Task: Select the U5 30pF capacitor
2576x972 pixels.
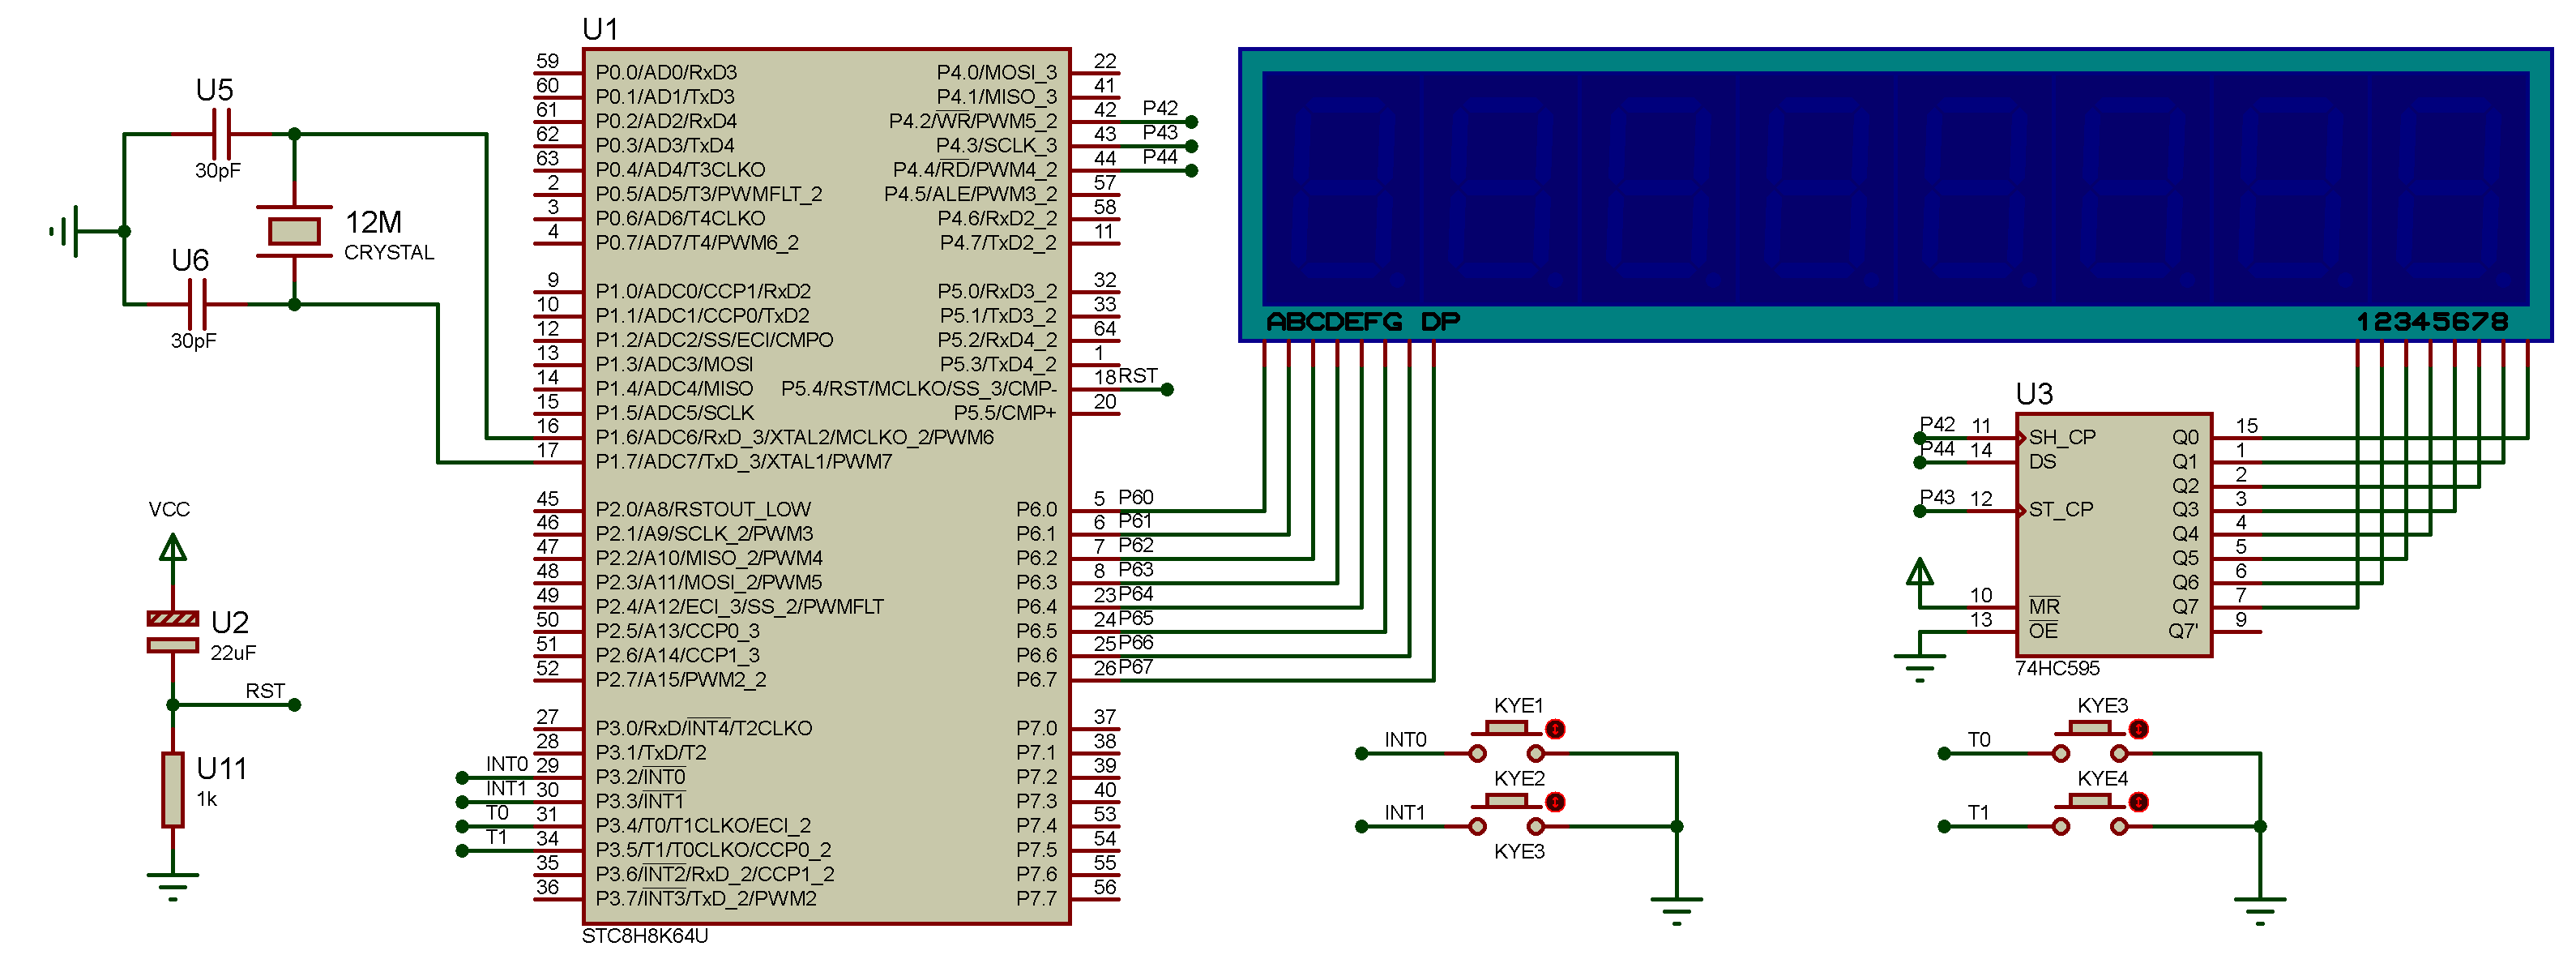Action: (x=222, y=133)
